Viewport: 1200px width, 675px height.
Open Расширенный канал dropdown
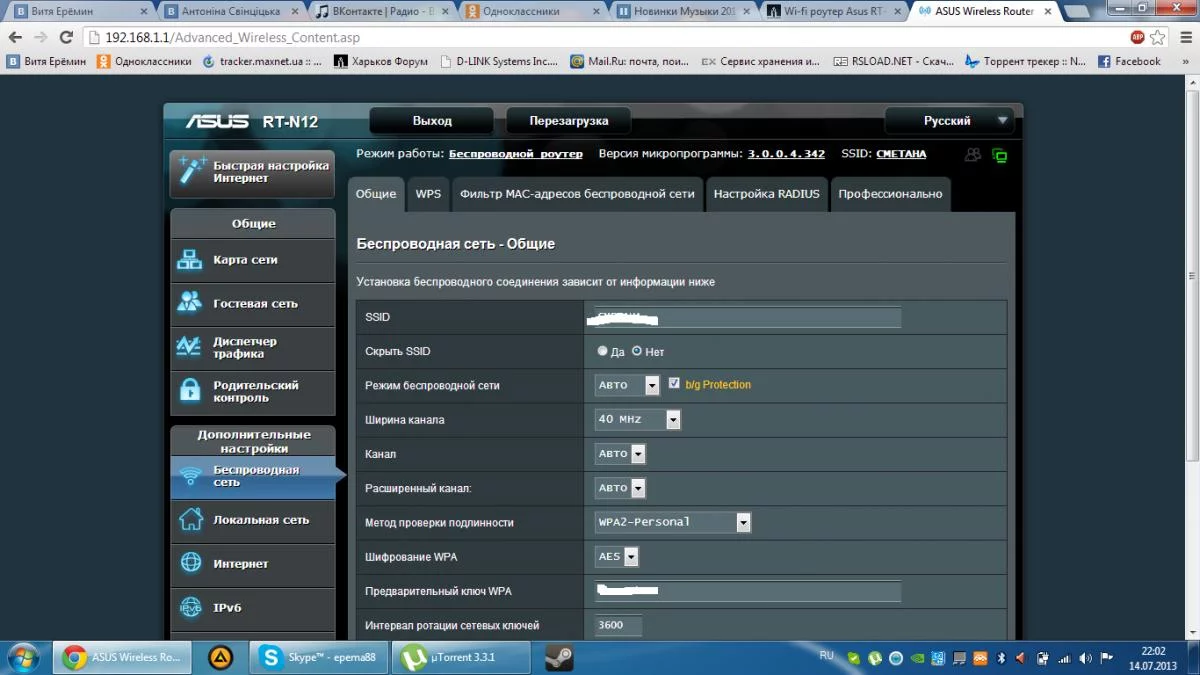620,488
